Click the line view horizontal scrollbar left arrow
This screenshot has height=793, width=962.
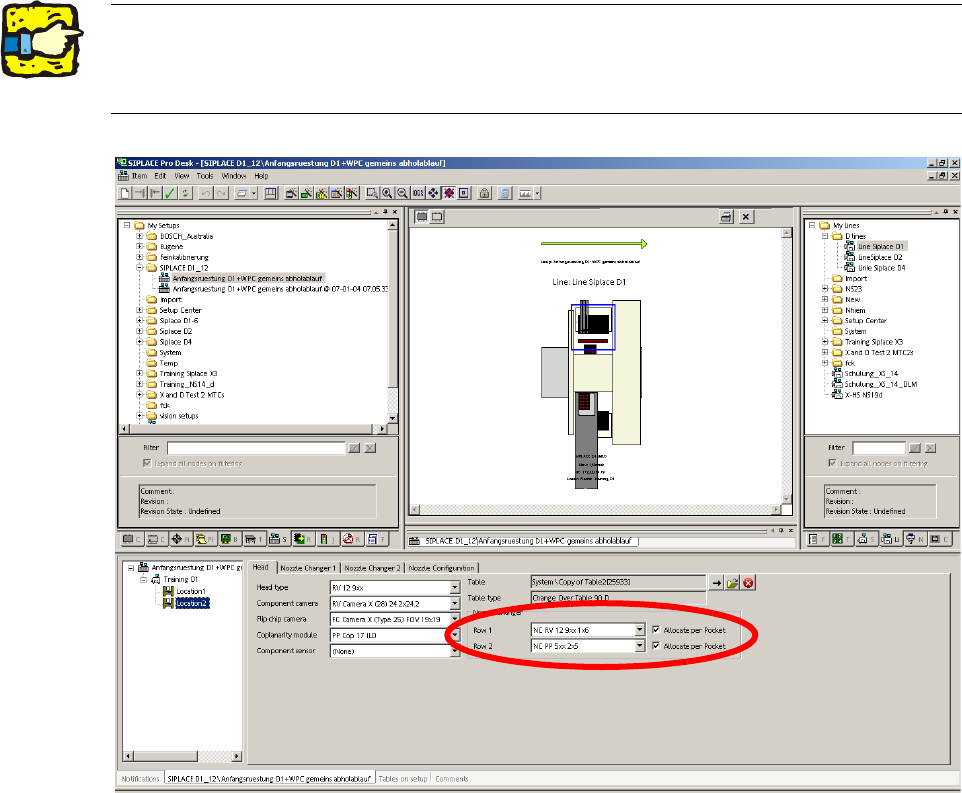[x=415, y=510]
